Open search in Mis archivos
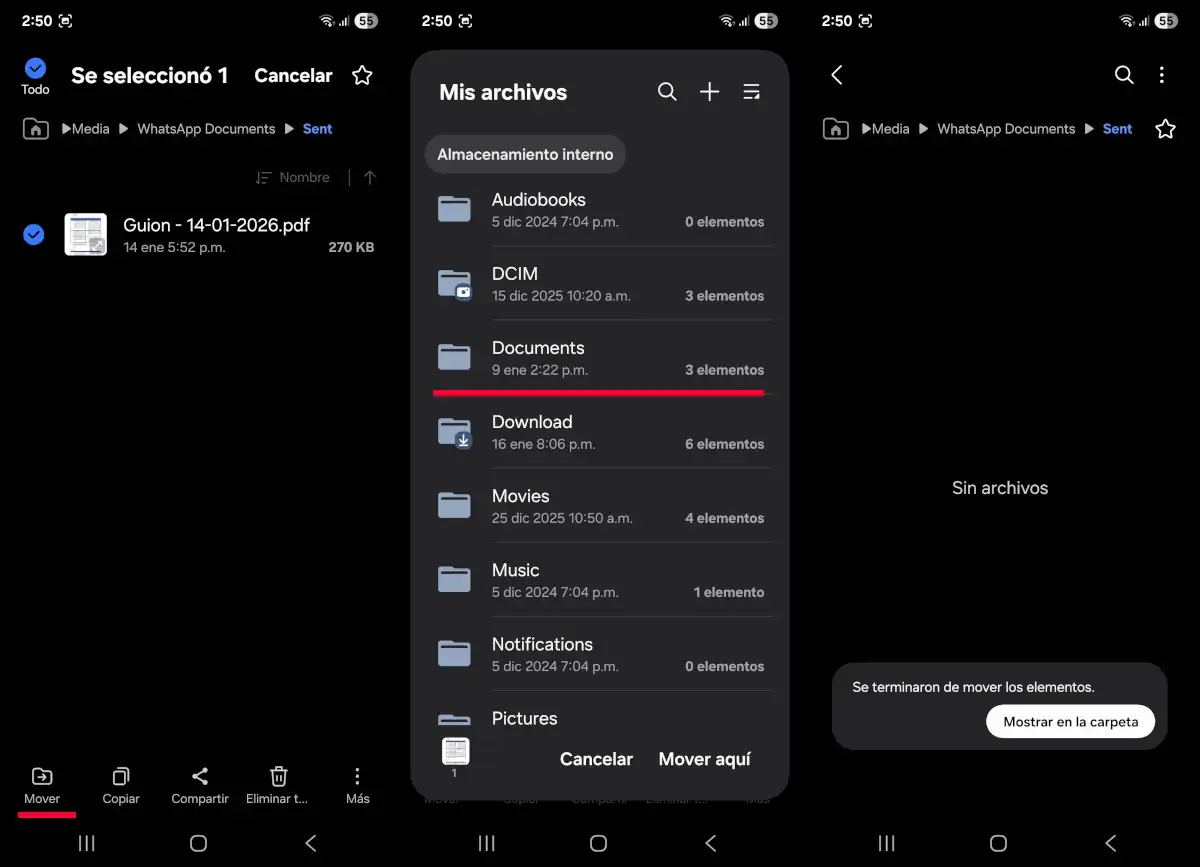The width and height of the screenshot is (1200, 867). pos(667,91)
